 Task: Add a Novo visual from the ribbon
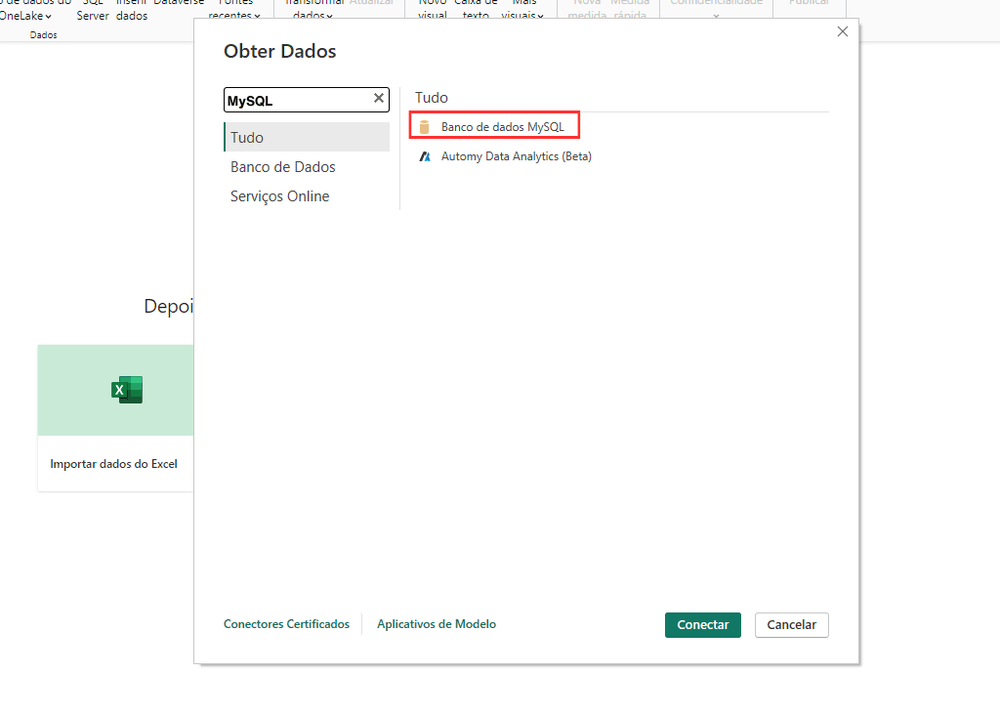[432, 10]
